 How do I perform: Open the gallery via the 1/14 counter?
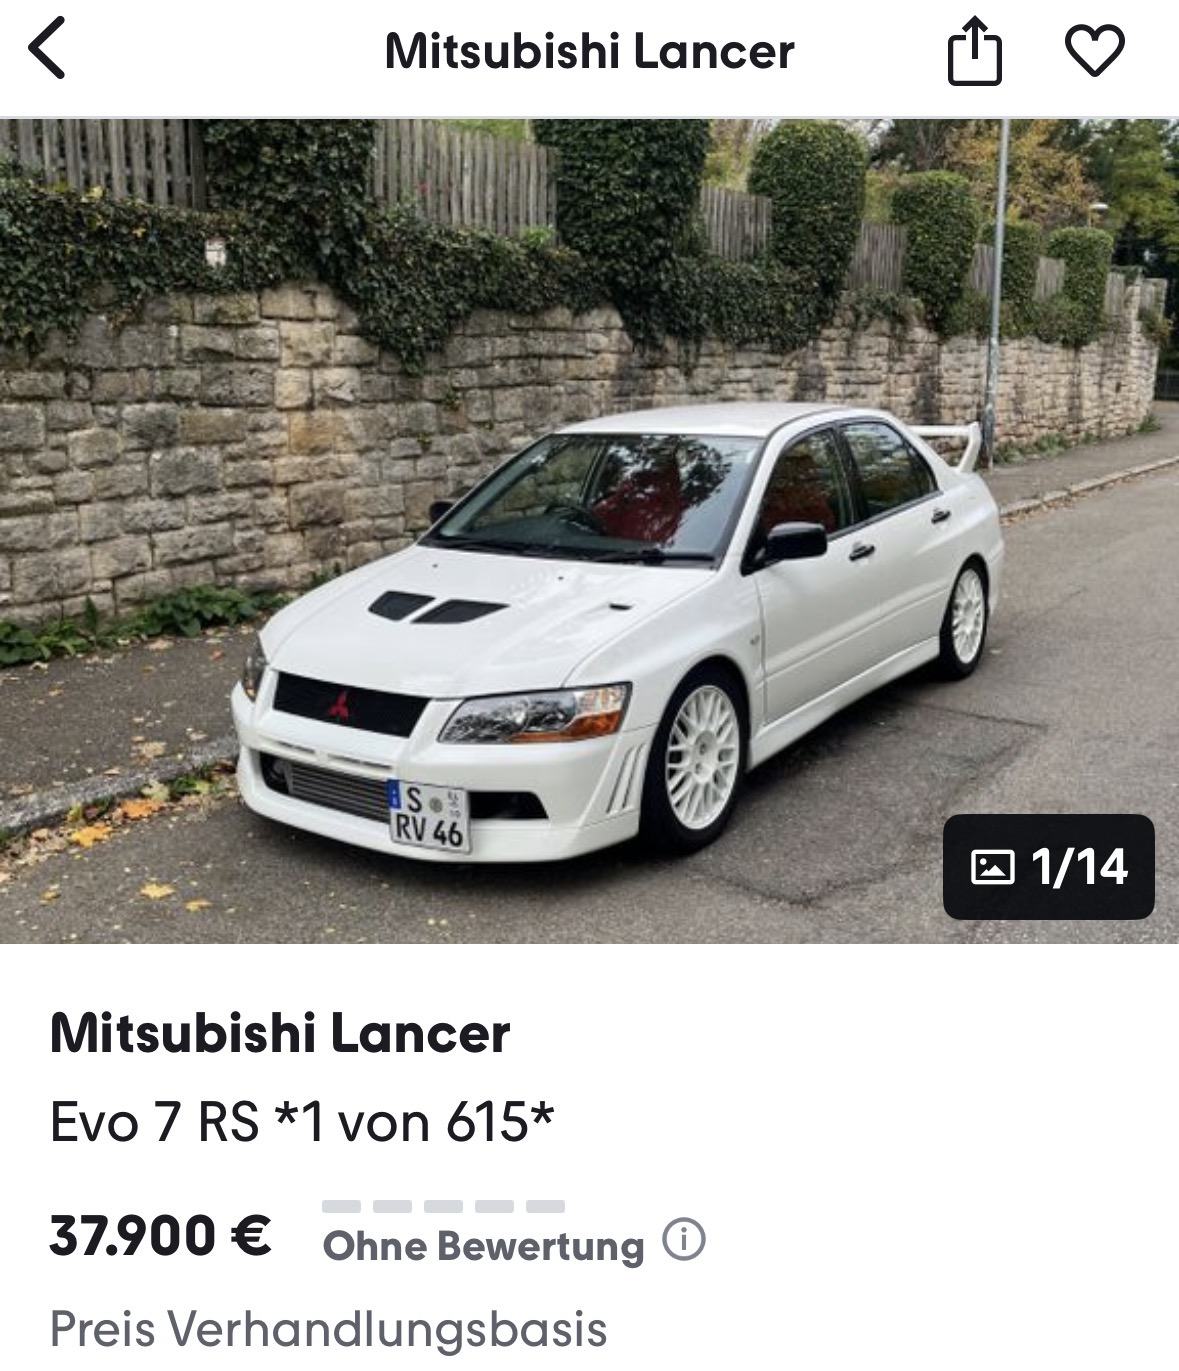pos(1049,867)
